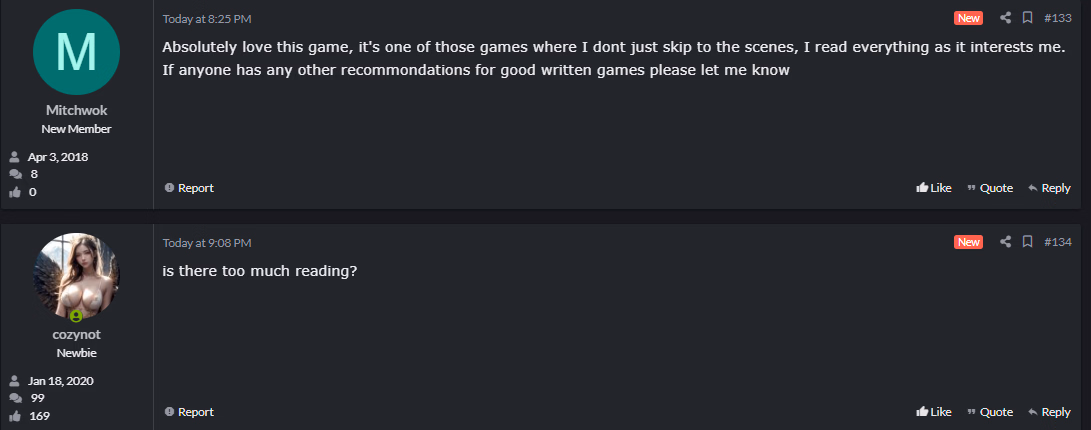
Task: Quote Mitchwok's post
Action: [x=989, y=188]
